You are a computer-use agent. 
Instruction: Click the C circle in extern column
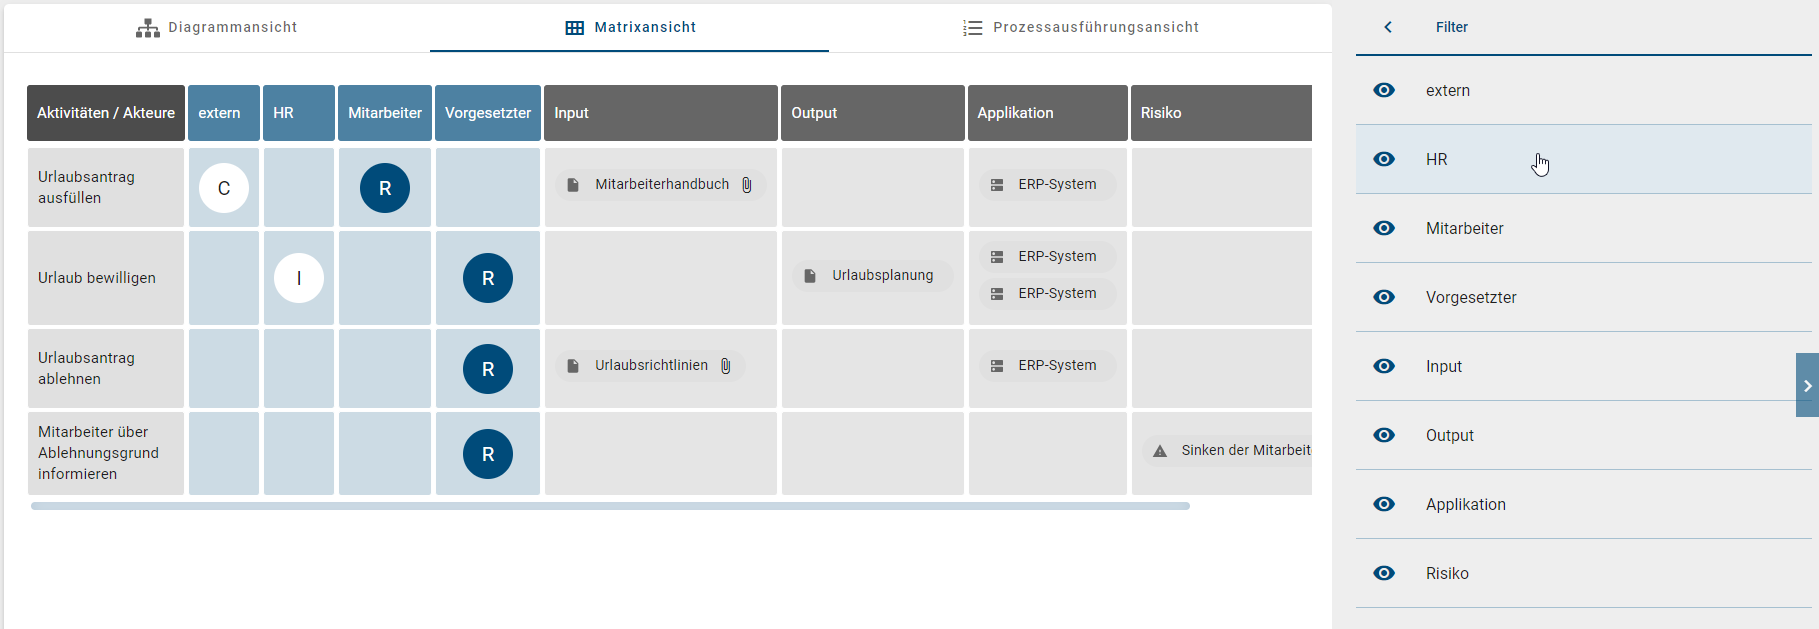click(224, 188)
